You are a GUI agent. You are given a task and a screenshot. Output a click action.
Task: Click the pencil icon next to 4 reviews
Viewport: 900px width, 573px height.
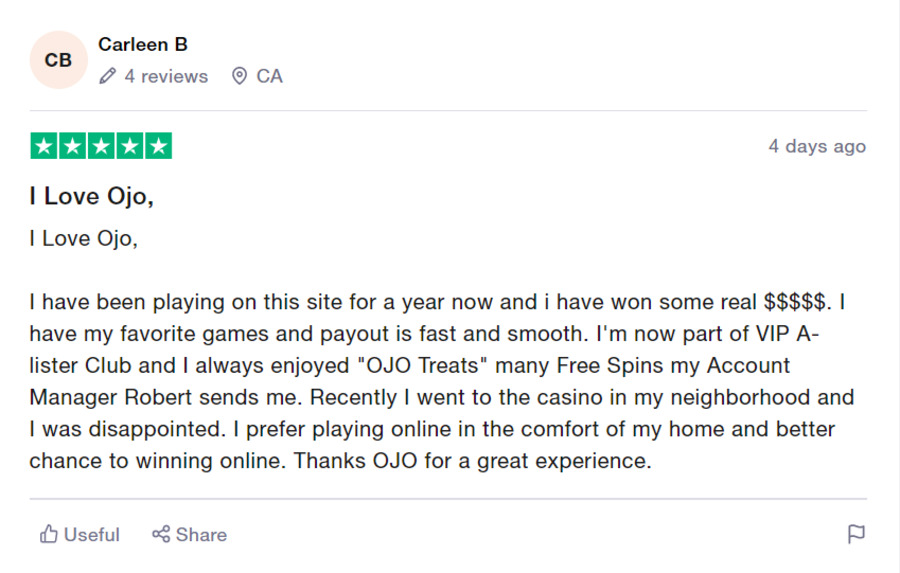(x=107, y=76)
